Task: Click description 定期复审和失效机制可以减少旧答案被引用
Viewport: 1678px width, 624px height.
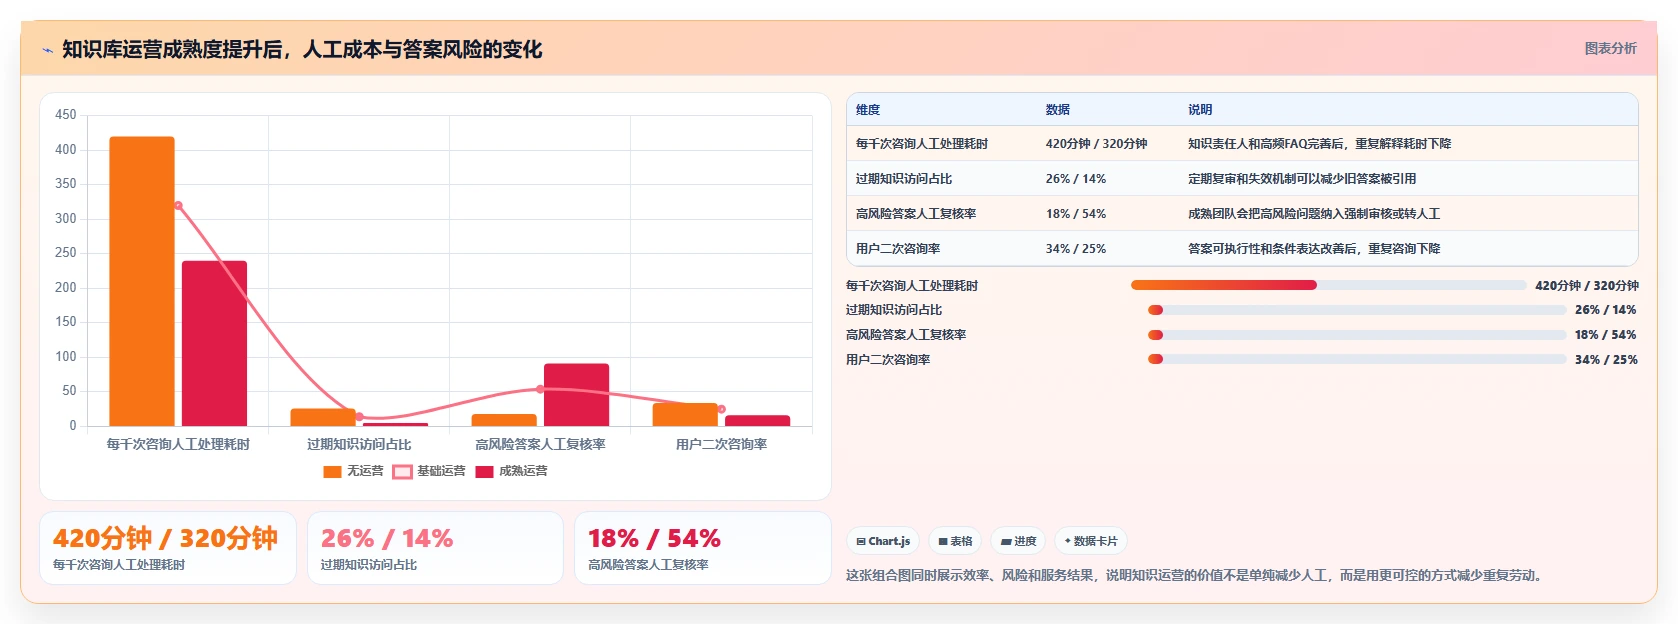Action: (1302, 179)
